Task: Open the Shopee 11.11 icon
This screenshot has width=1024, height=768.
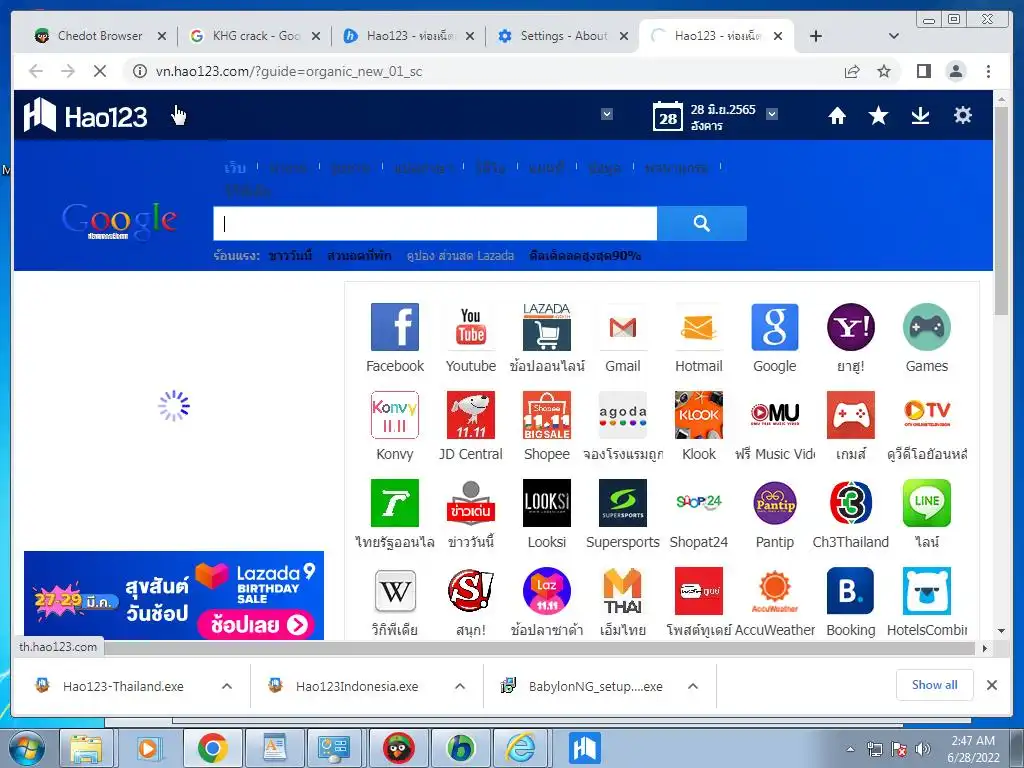Action: (x=547, y=415)
